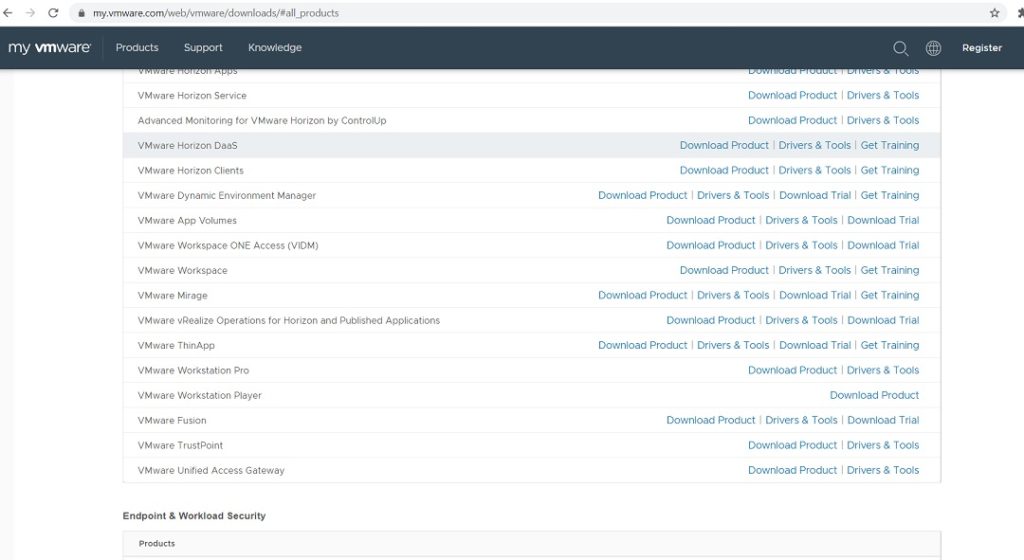Click the VMware Workstation Player row name
Screen dimensions: 1024x560
click(199, 396)
